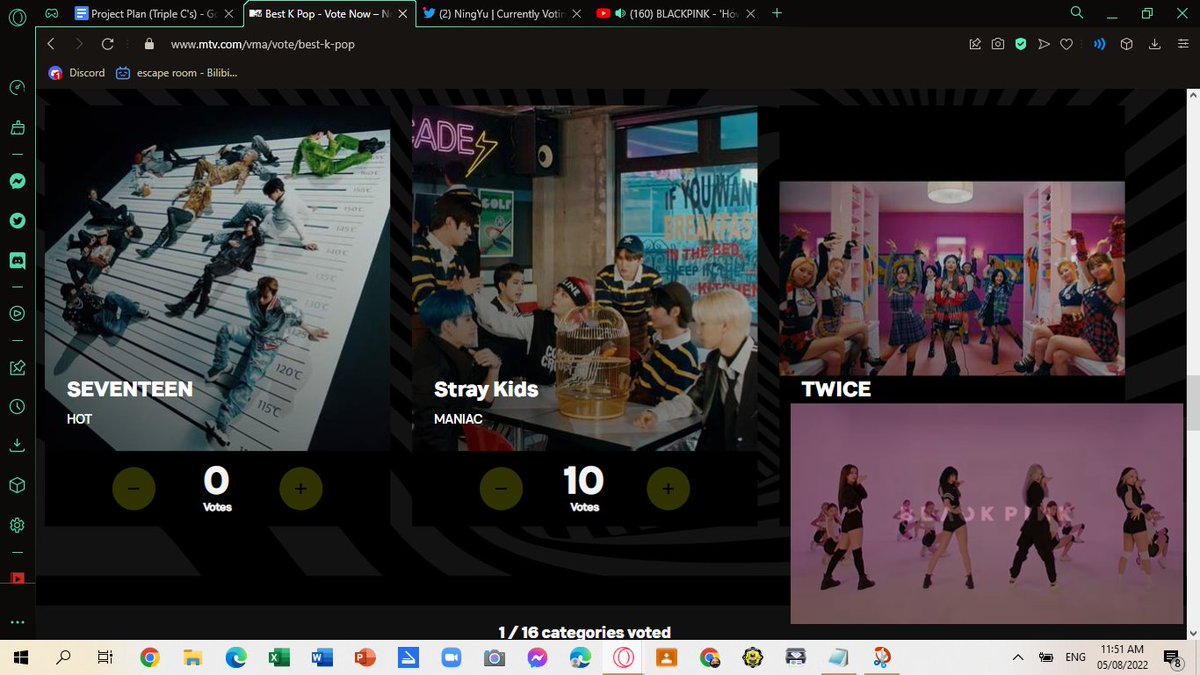Click the ENG language indicator
This screenshot has width=1200, height=675.
[x=1075, y=657]
